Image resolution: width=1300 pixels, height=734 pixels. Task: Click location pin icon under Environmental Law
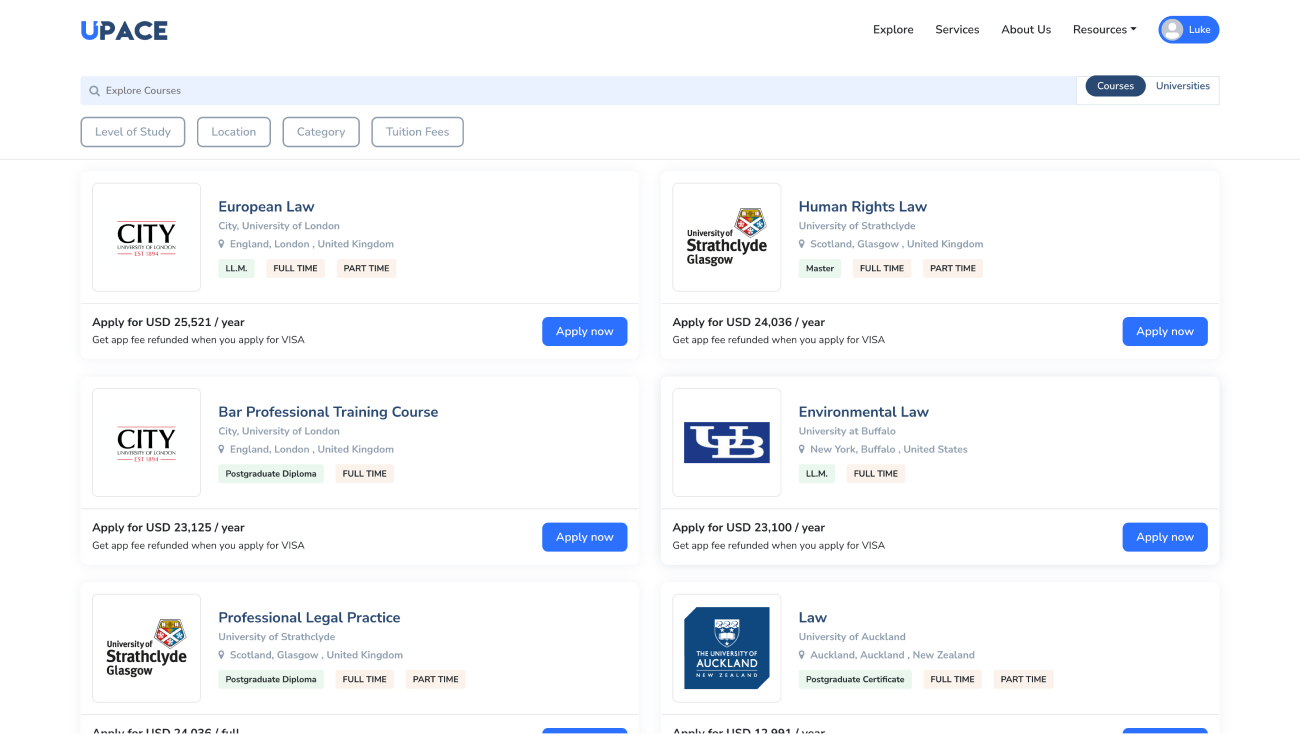[x=802, y=450]
